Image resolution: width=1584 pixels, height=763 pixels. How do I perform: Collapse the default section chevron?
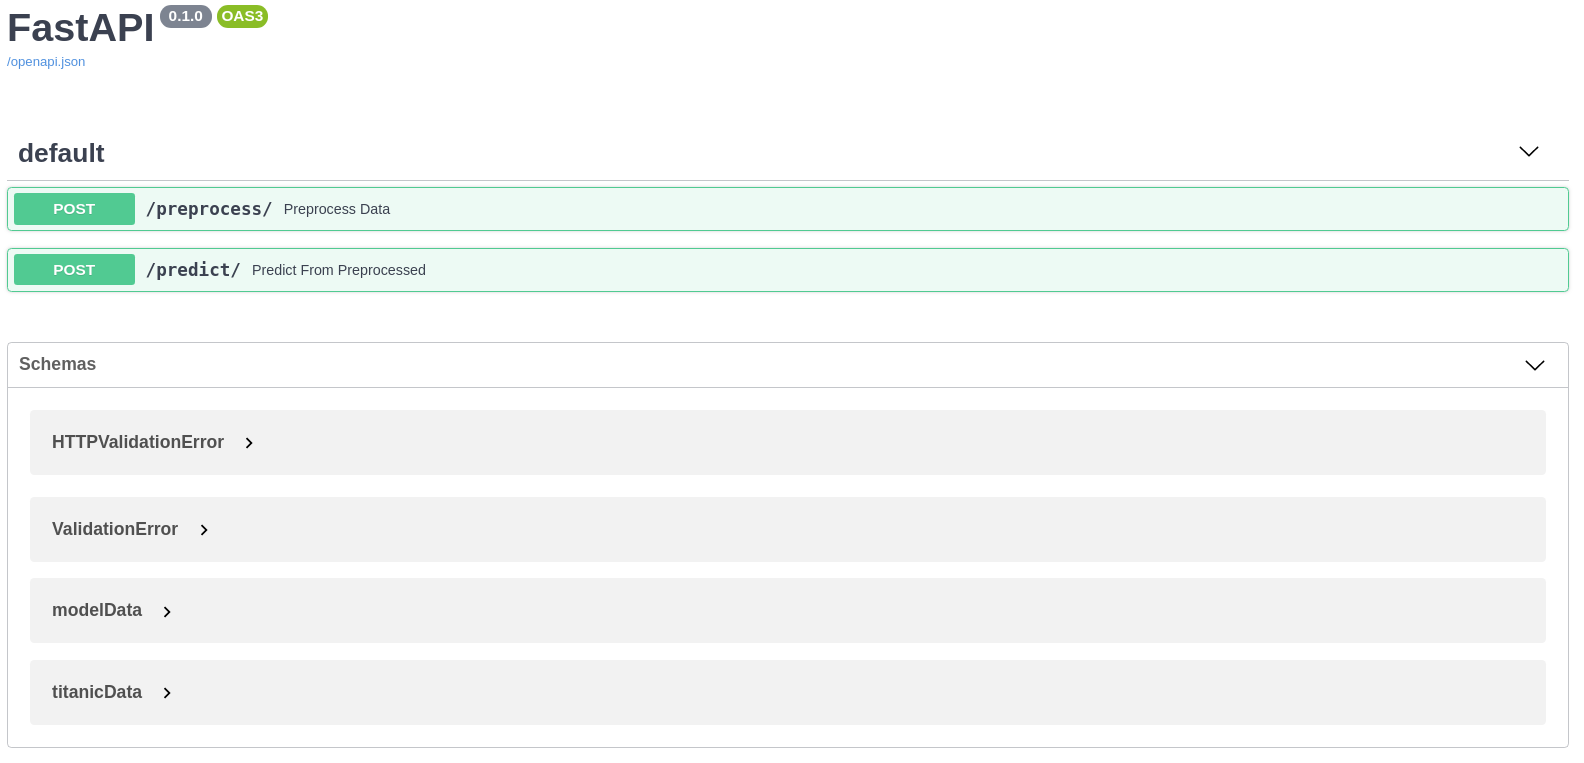1528,152
